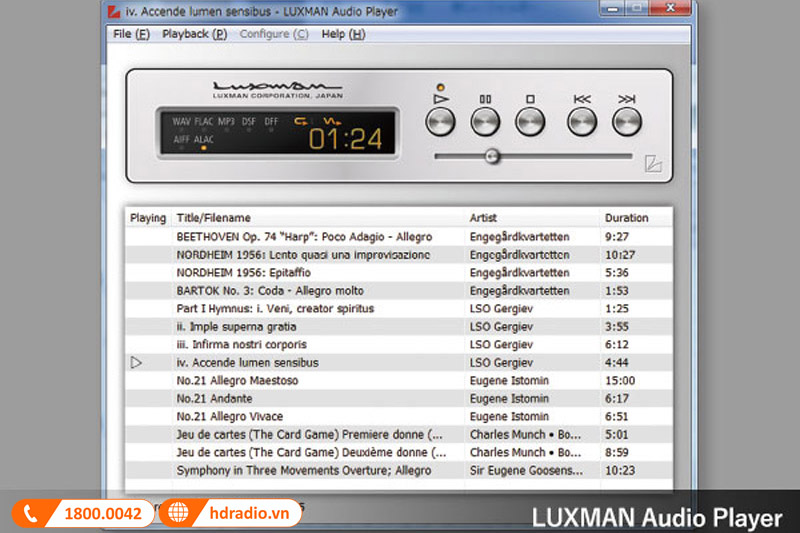Open the File menu

pyautogui.click(x=131, y=34)
